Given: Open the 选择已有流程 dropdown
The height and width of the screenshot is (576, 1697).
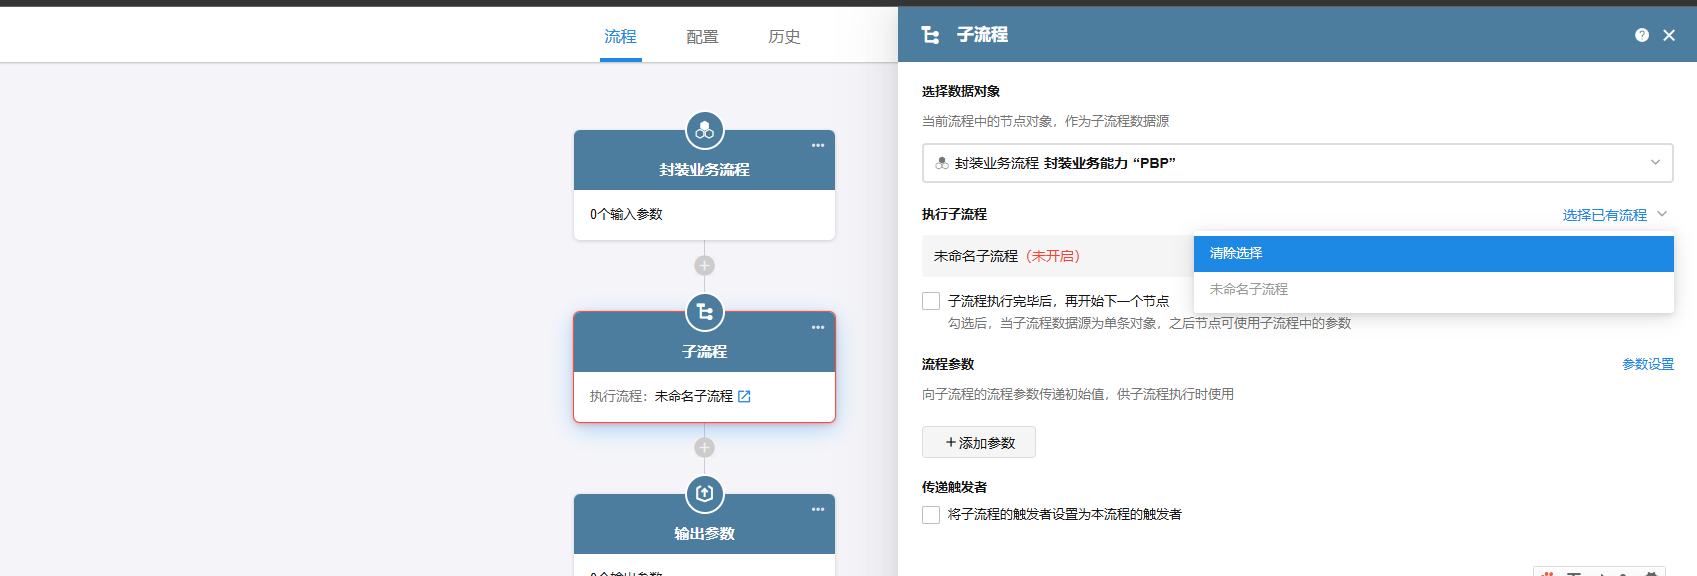Looking at the screenshot, I should tap(1614, 215).
